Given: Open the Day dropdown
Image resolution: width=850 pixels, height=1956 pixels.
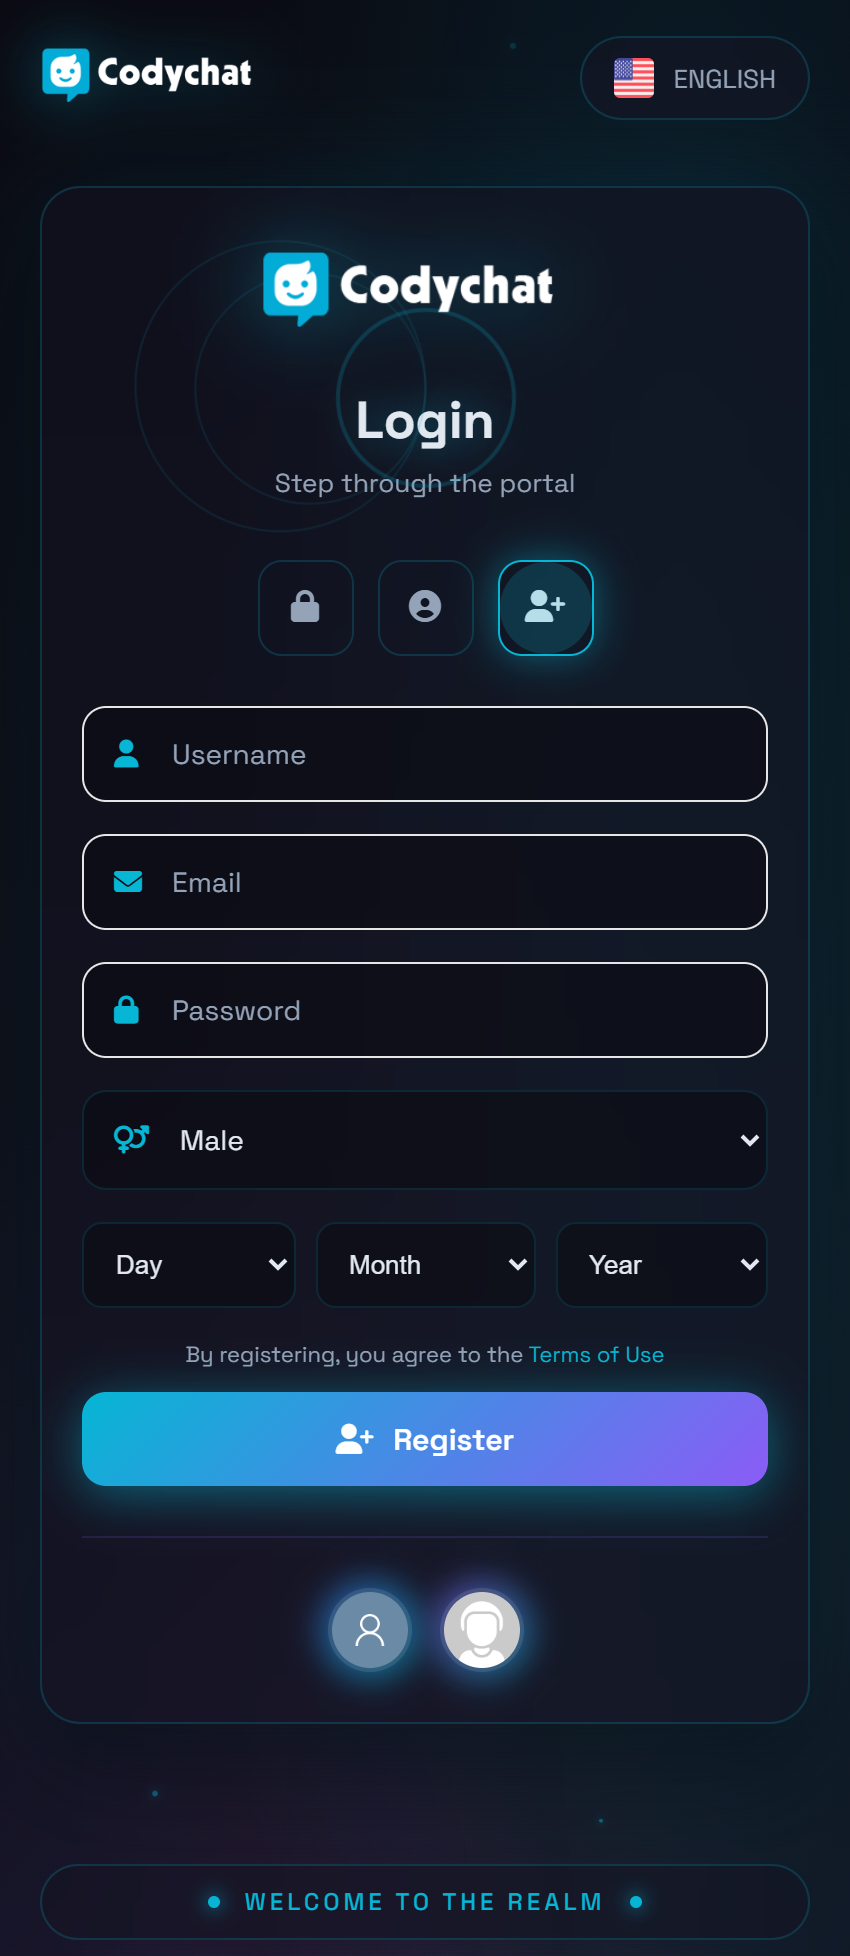Looking at the screenshot, I should [x=189, y=1265].
